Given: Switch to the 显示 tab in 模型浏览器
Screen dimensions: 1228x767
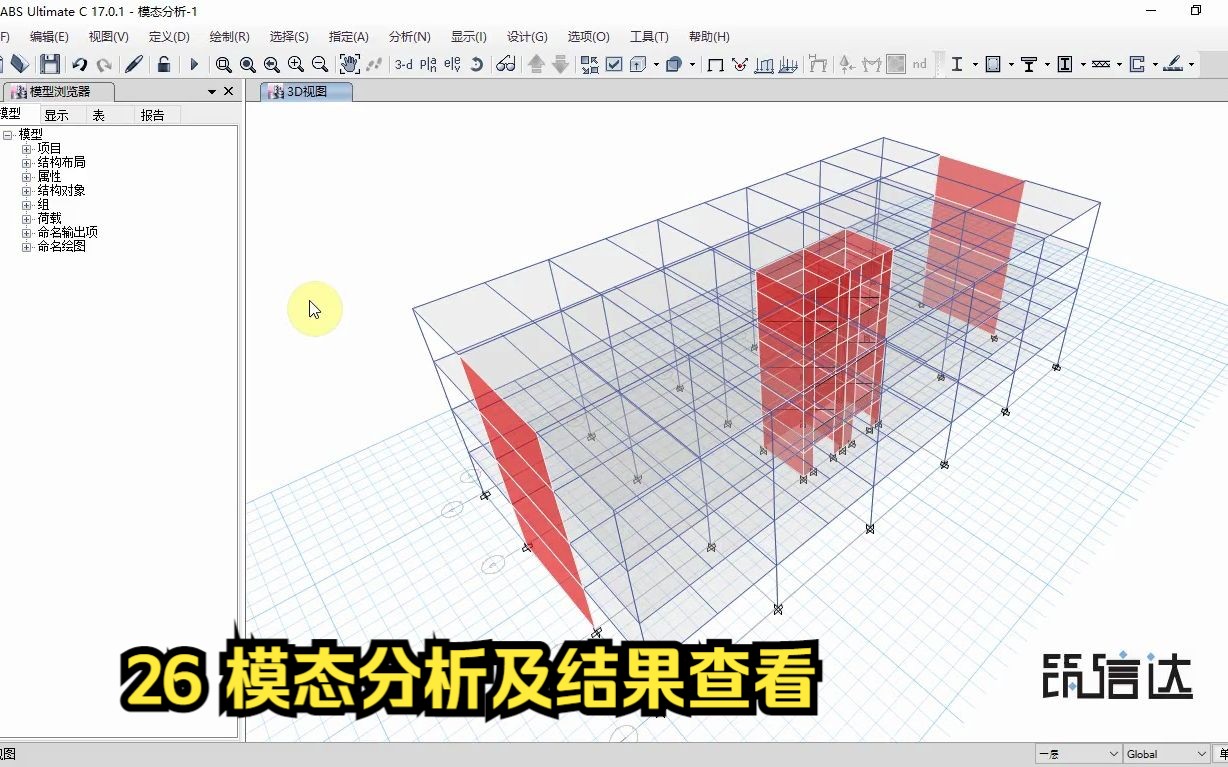Looking at the screenshot, I should 57,114.
